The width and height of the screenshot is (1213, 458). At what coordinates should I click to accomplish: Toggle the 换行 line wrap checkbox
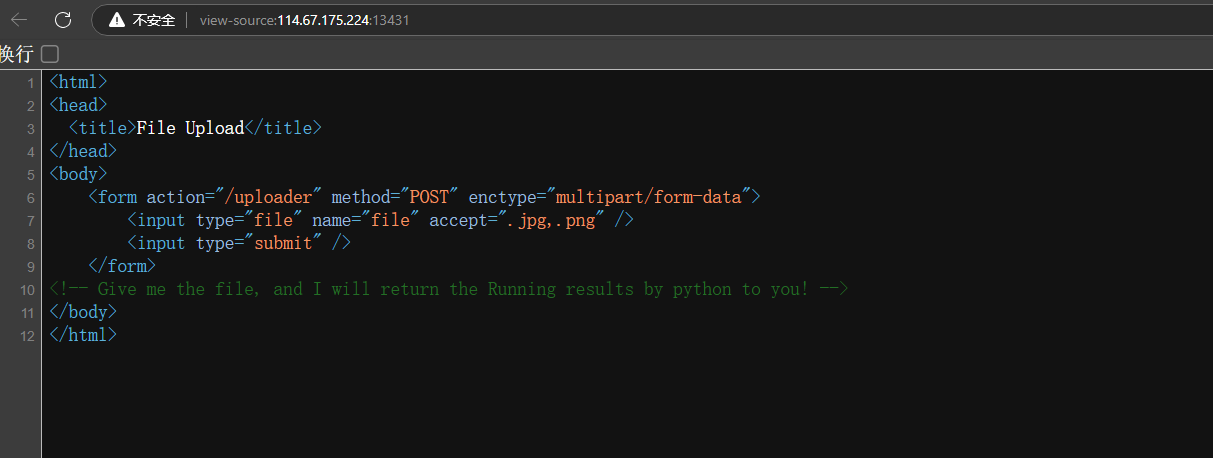pos(50,53)
